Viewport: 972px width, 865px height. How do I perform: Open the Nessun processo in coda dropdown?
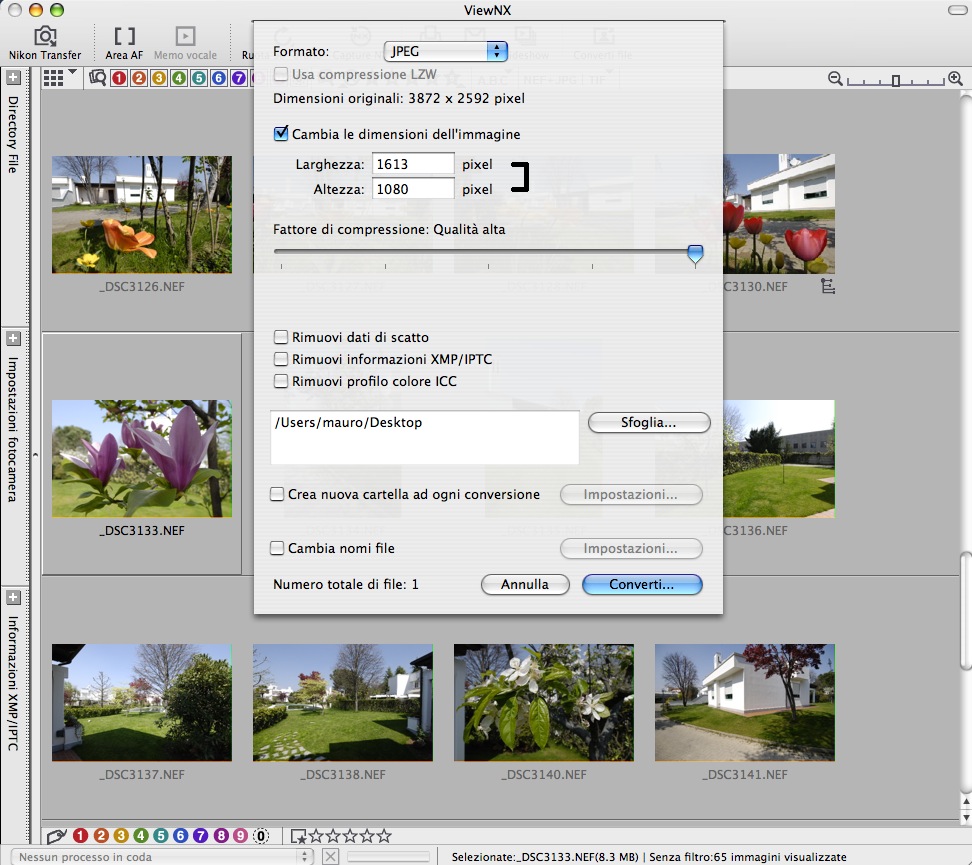pos(158,857)
